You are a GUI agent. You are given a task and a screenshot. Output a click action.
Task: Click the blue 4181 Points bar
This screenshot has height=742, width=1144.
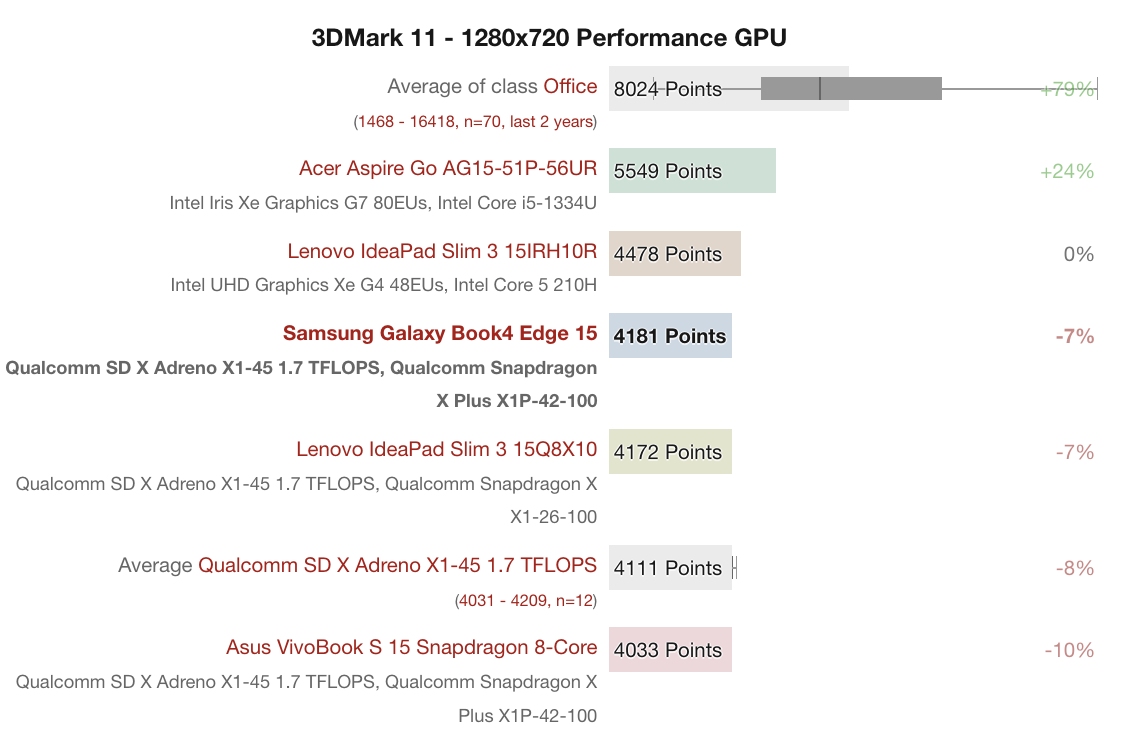pos(670,336)
